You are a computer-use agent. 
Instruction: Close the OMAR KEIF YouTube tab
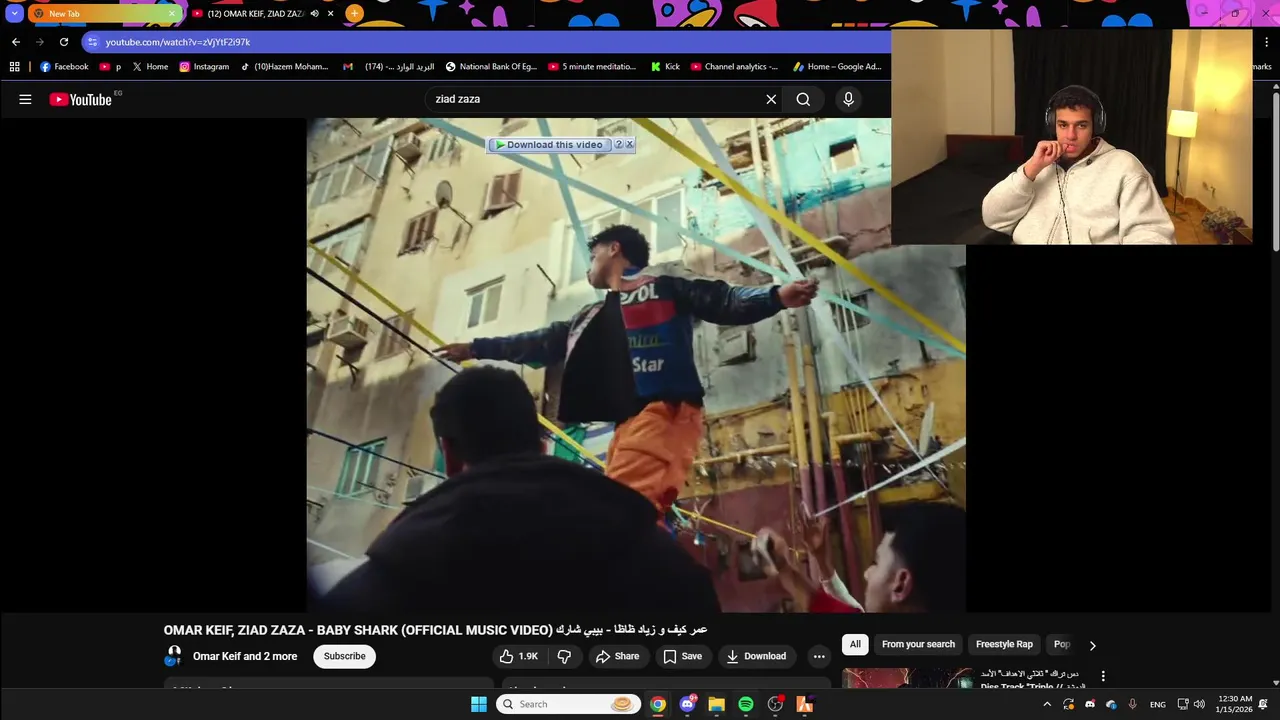(330, 14)
